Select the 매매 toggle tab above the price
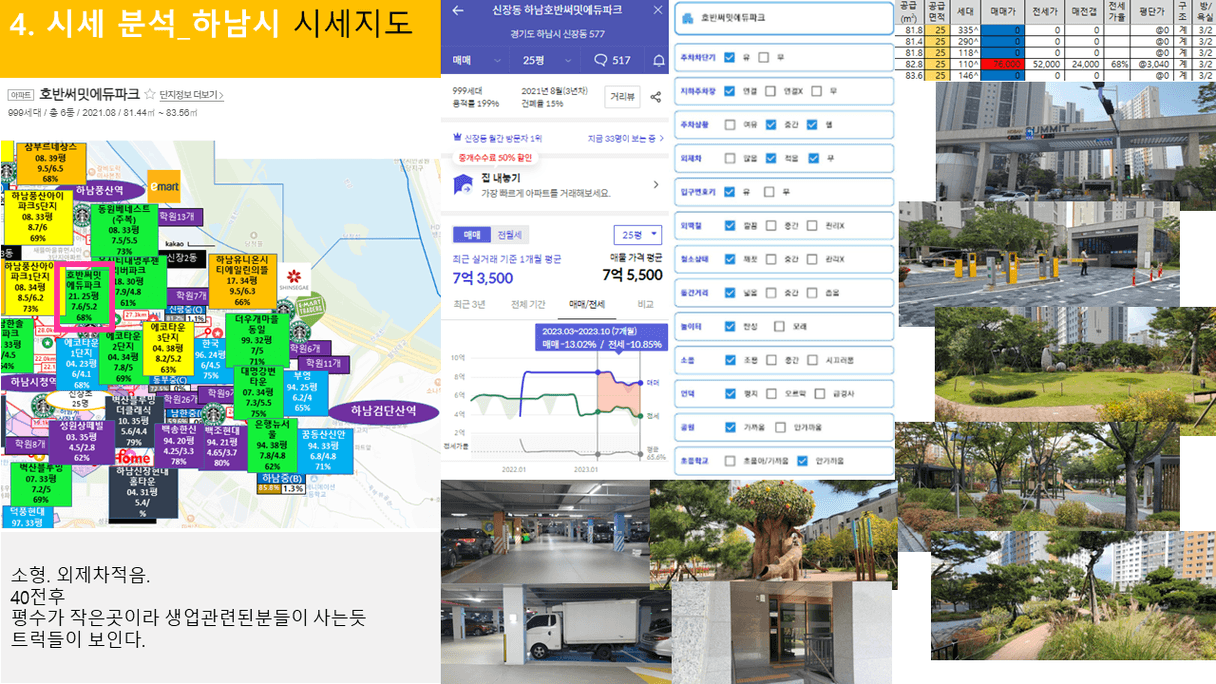The height and width of the screenshot is (684, 1216). [x=470, y=235]
